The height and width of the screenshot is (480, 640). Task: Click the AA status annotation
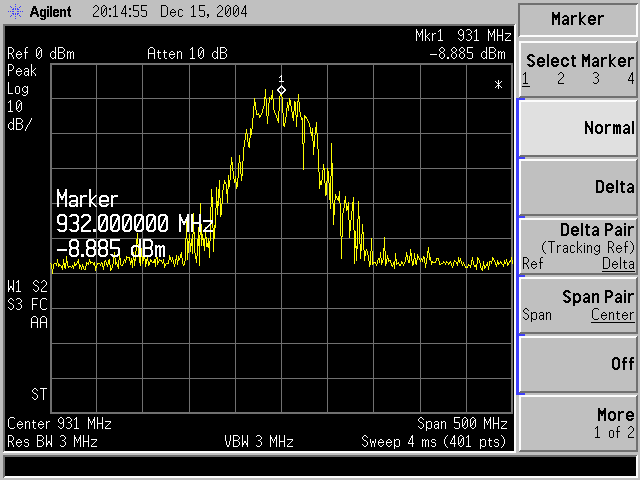(x=39, y=323)
